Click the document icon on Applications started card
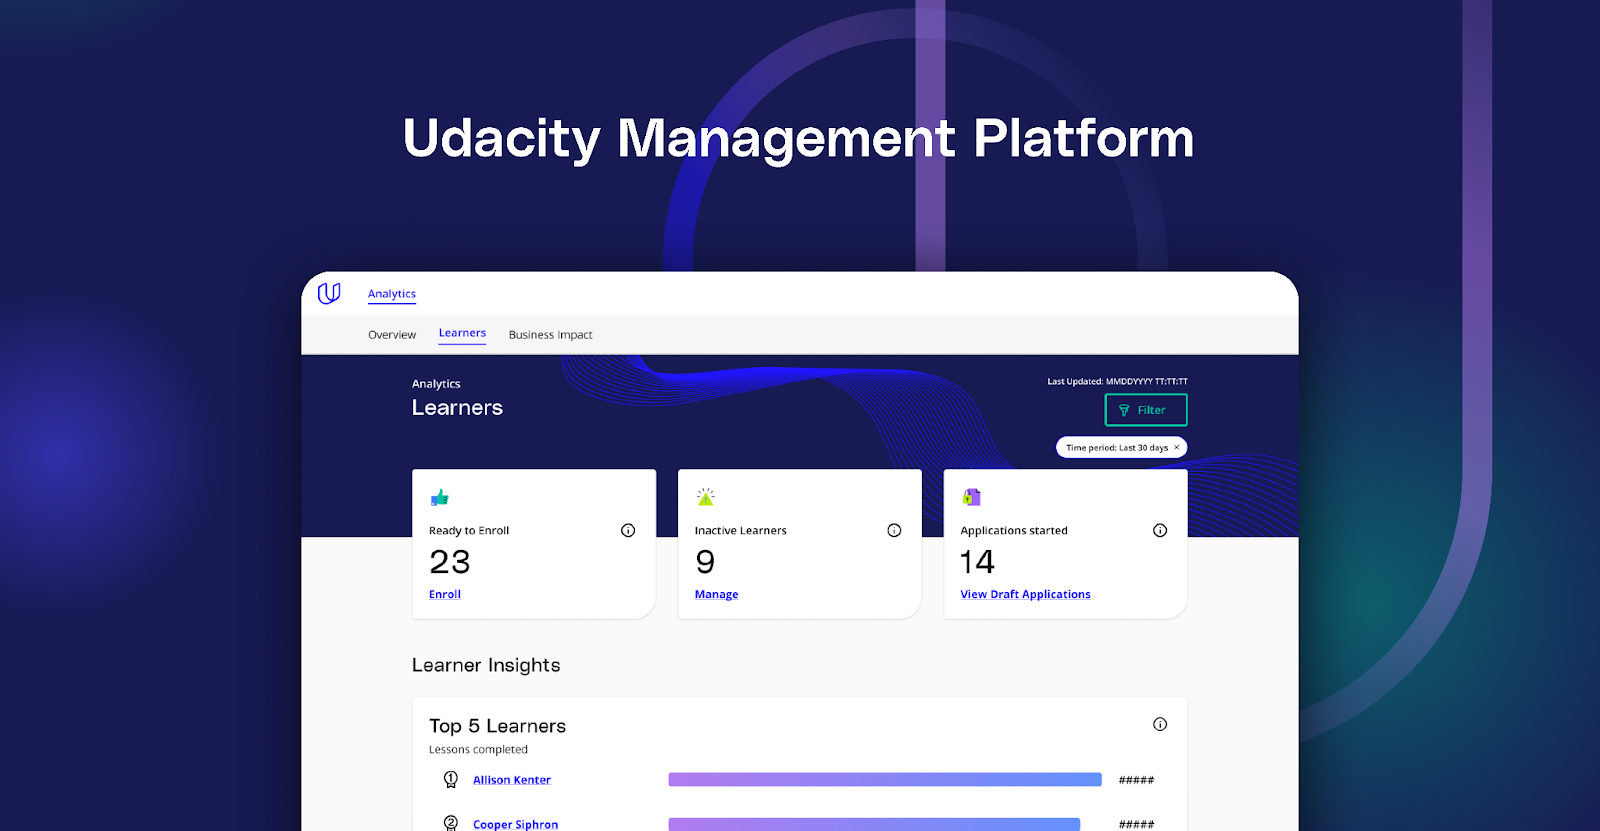This screenshot has width=1600, height=831. click(x=971, y=497)
